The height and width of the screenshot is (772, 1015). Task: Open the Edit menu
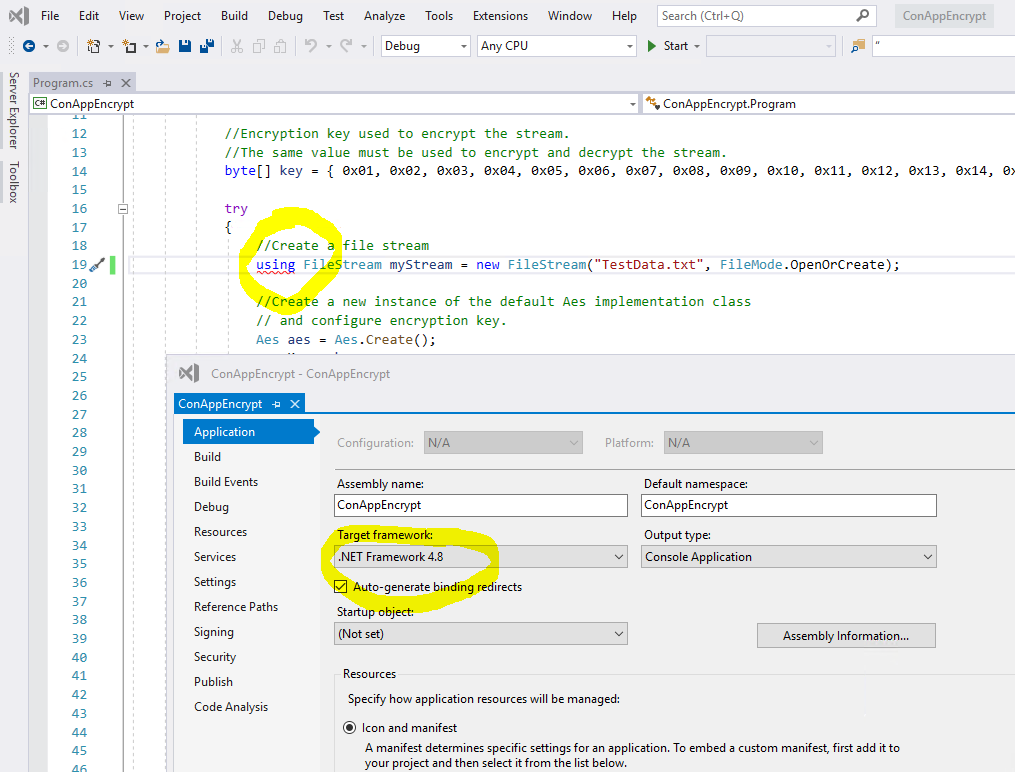point(89,16)
